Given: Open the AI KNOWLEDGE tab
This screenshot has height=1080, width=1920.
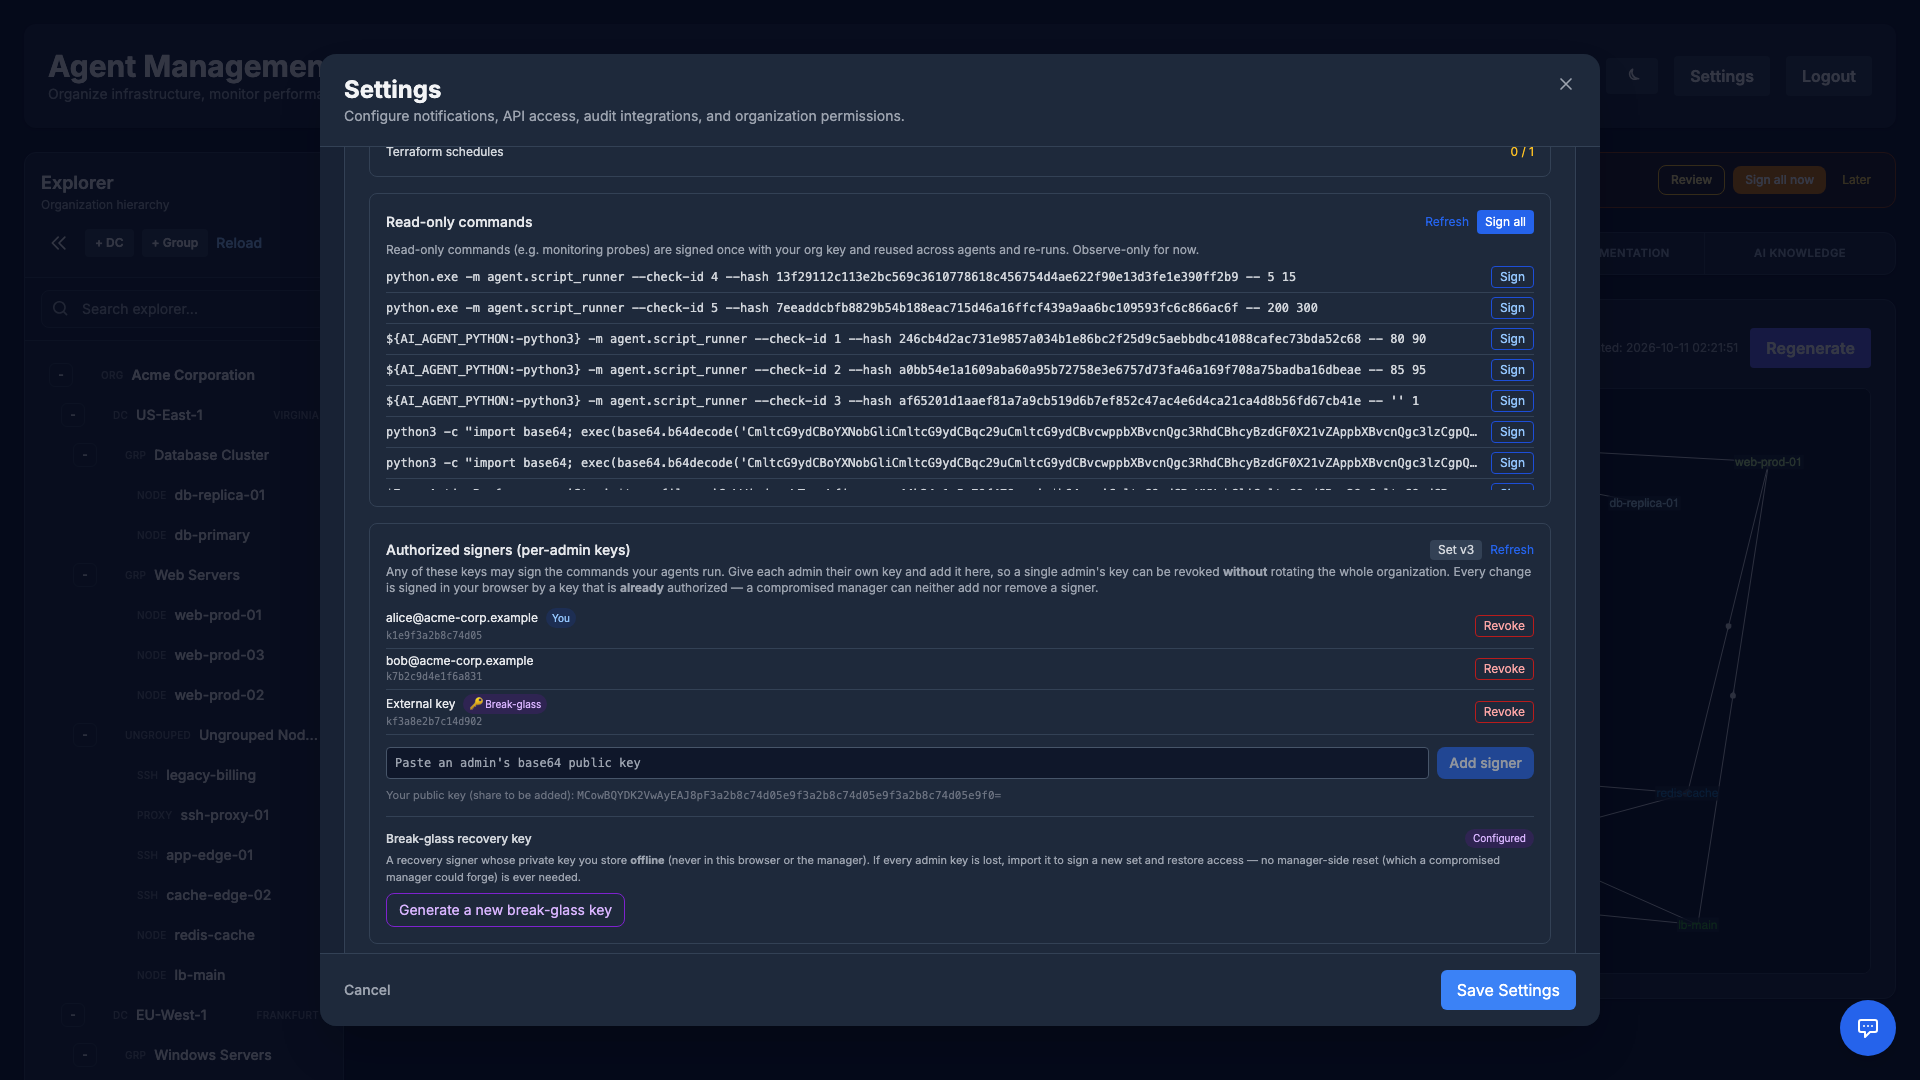Looking at the screenshot, I should (1799, 253).
